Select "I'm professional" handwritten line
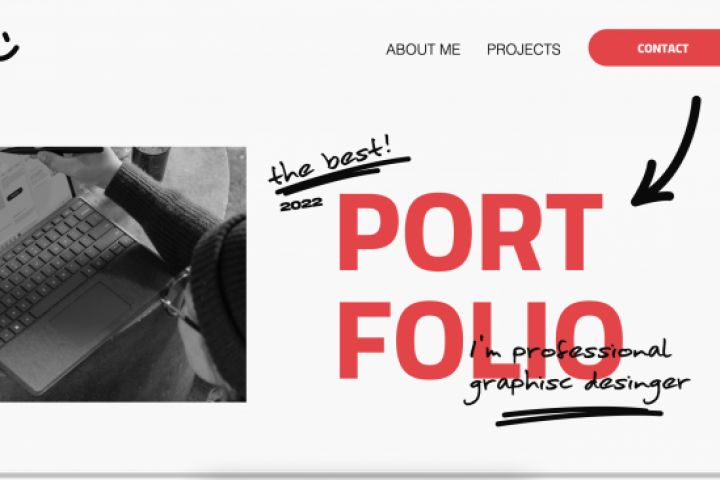This screenshot has height=480, width=720. tap(570, 352)
